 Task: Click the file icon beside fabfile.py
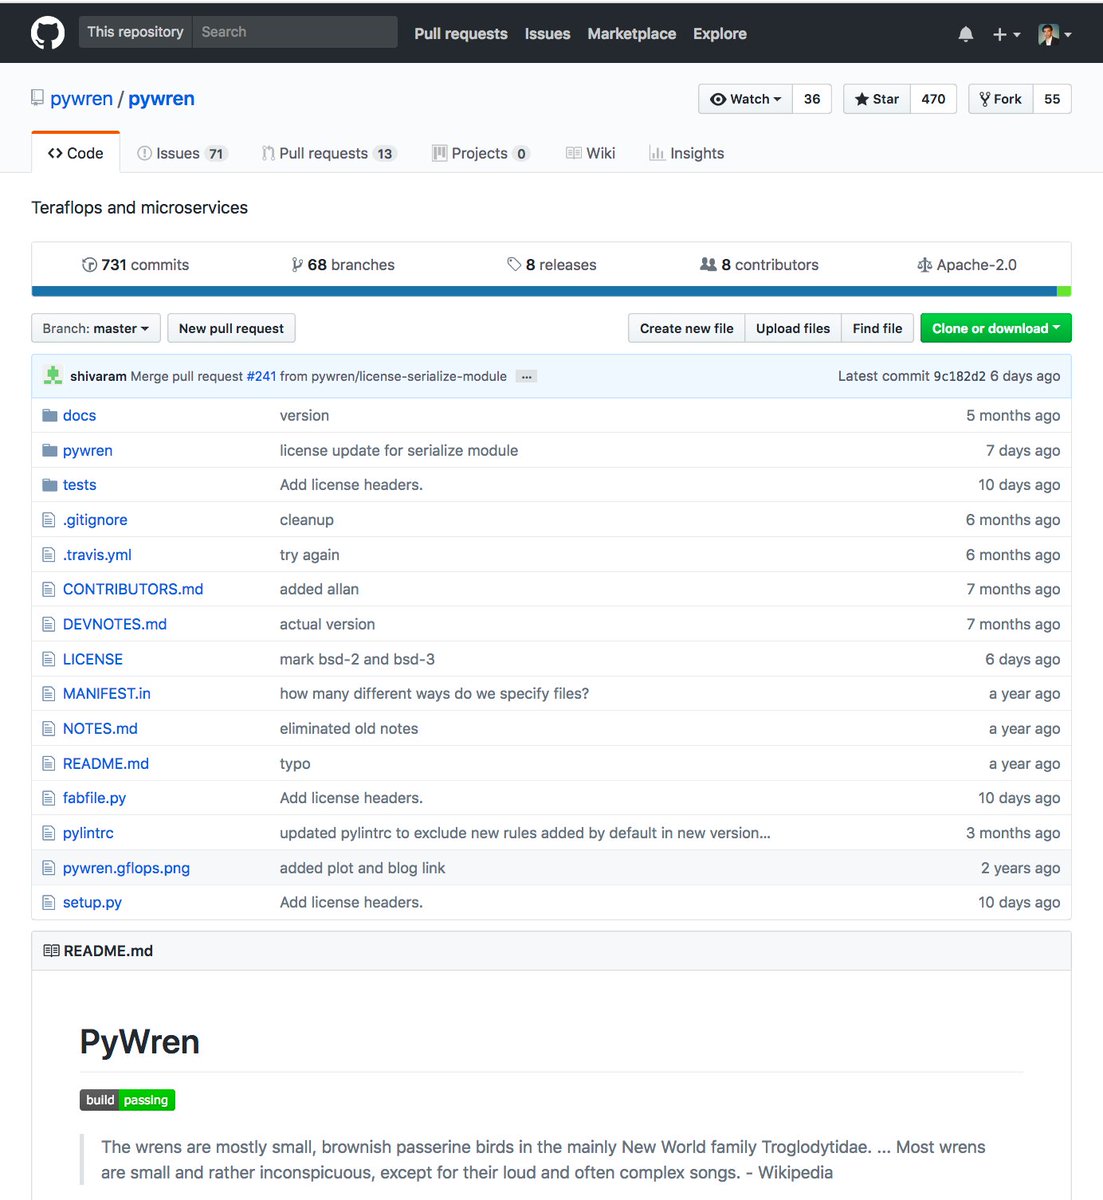(x=48, y=798)
